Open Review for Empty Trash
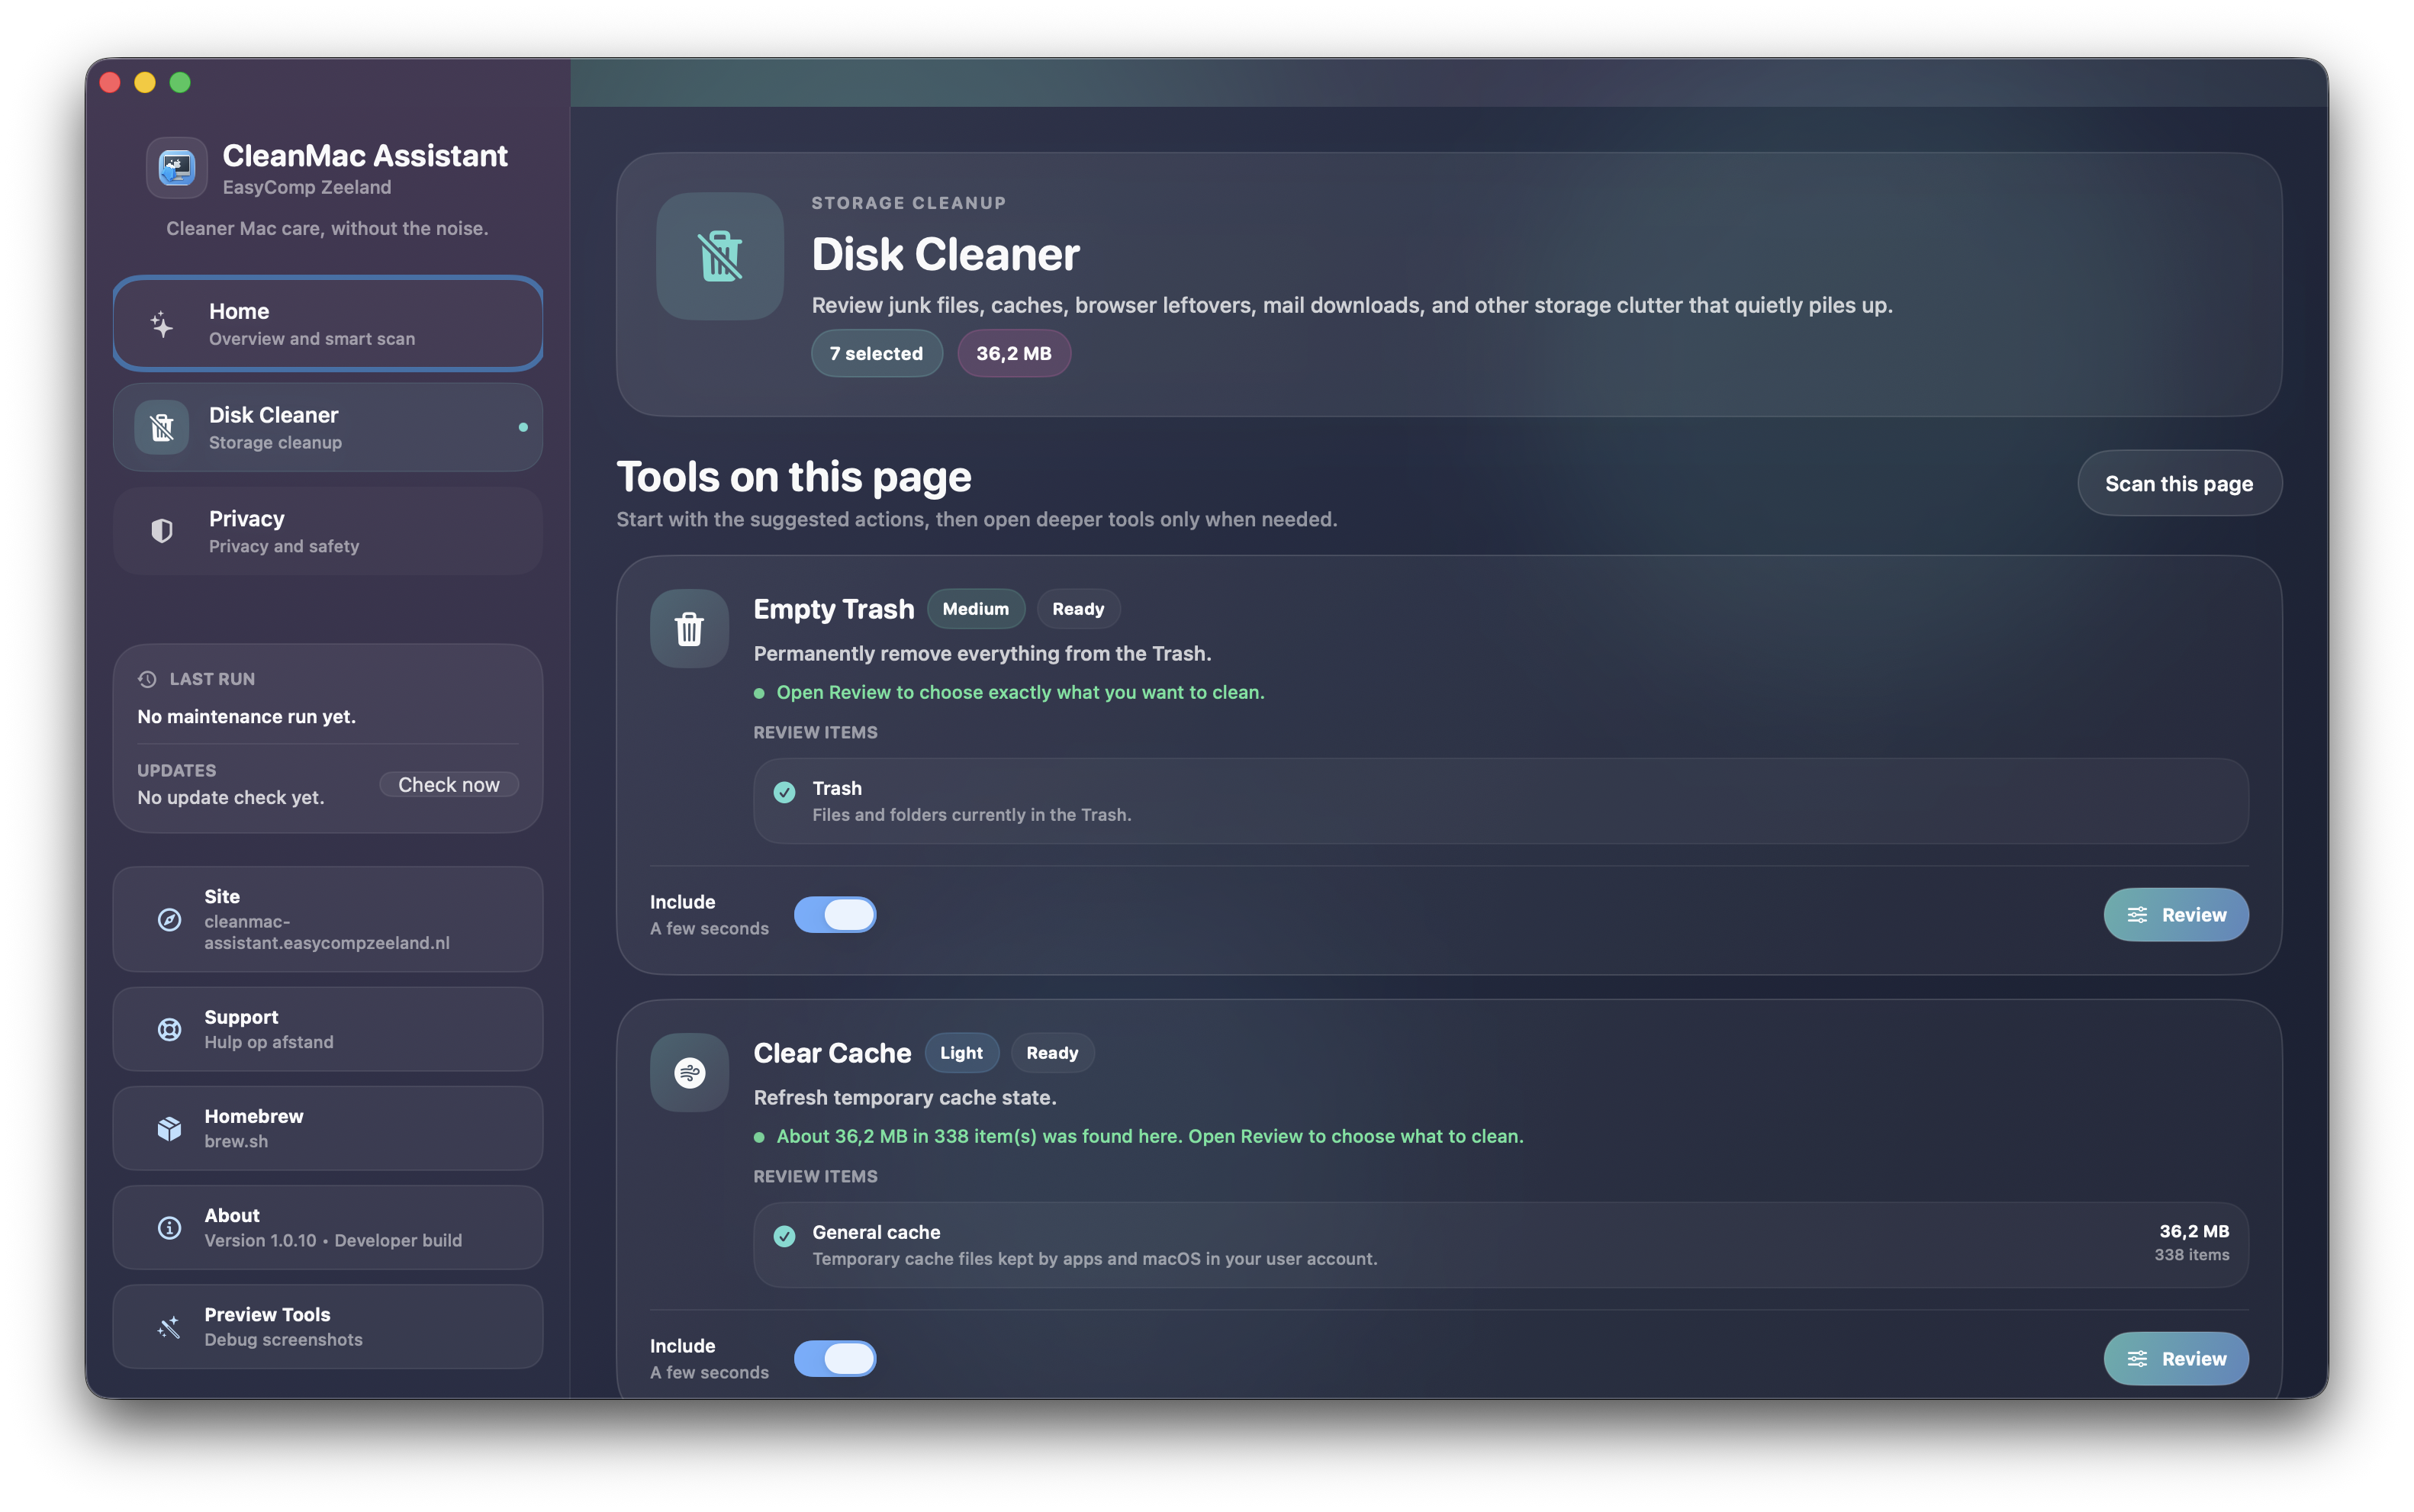 [2176, 914]
